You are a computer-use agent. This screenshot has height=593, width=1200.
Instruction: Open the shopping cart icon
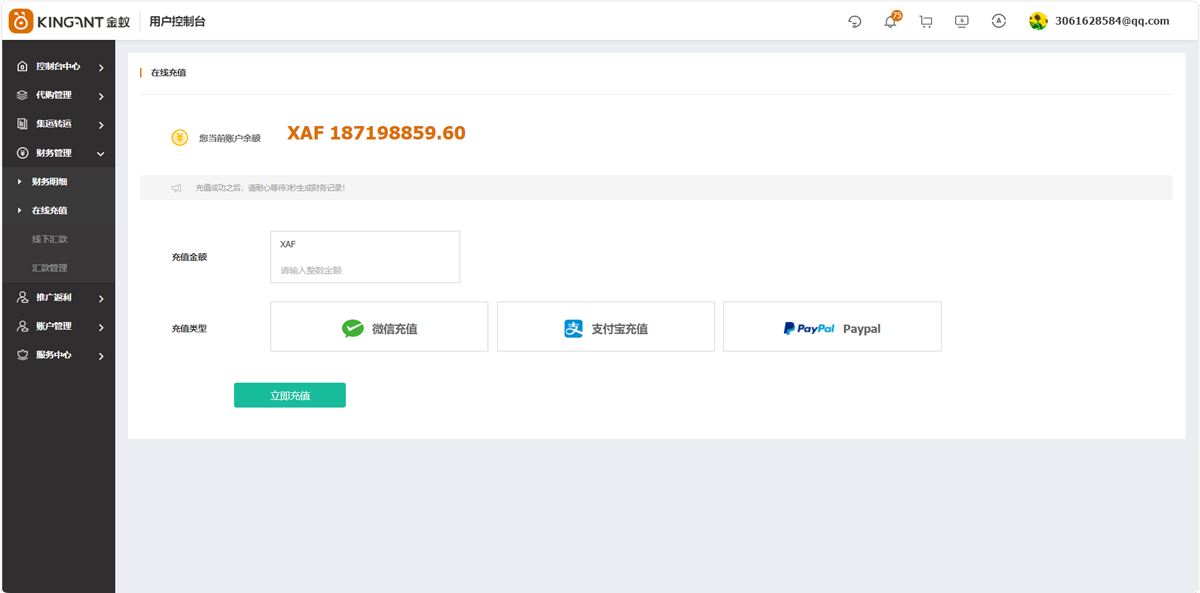point(926,21)
